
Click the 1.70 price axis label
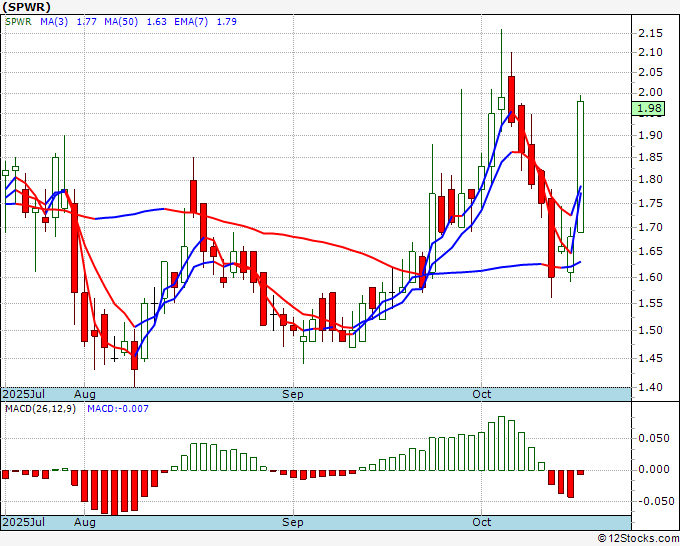pos(651,227)
